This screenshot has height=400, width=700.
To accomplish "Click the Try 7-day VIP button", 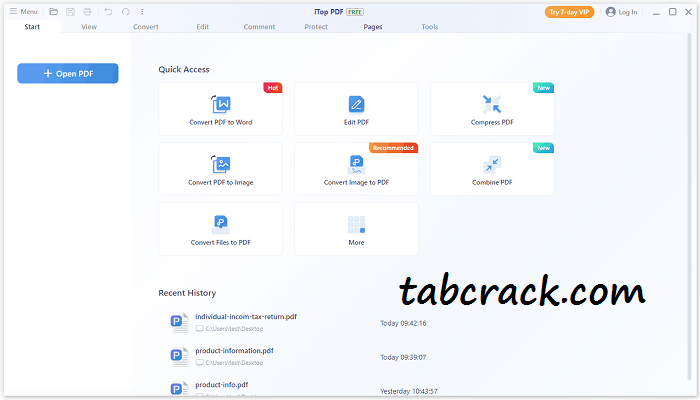I will (569, 12).
